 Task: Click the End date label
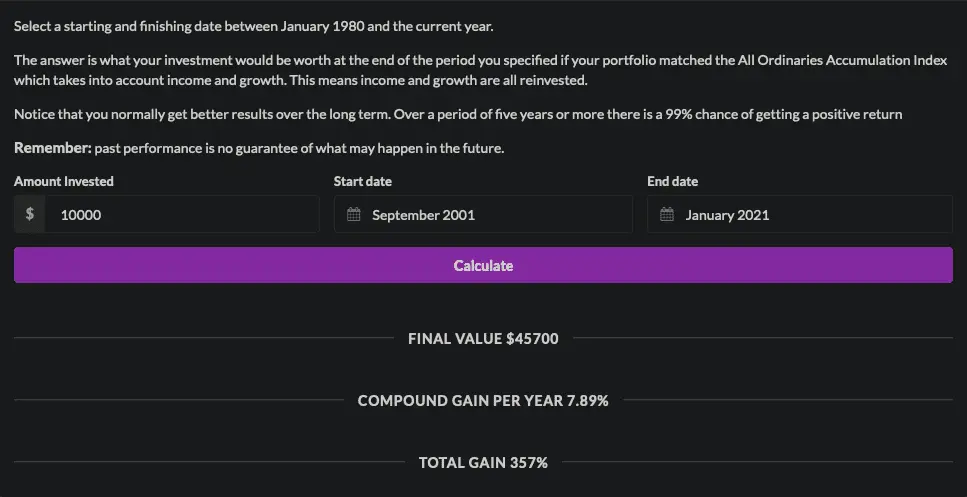pos(672,181)
